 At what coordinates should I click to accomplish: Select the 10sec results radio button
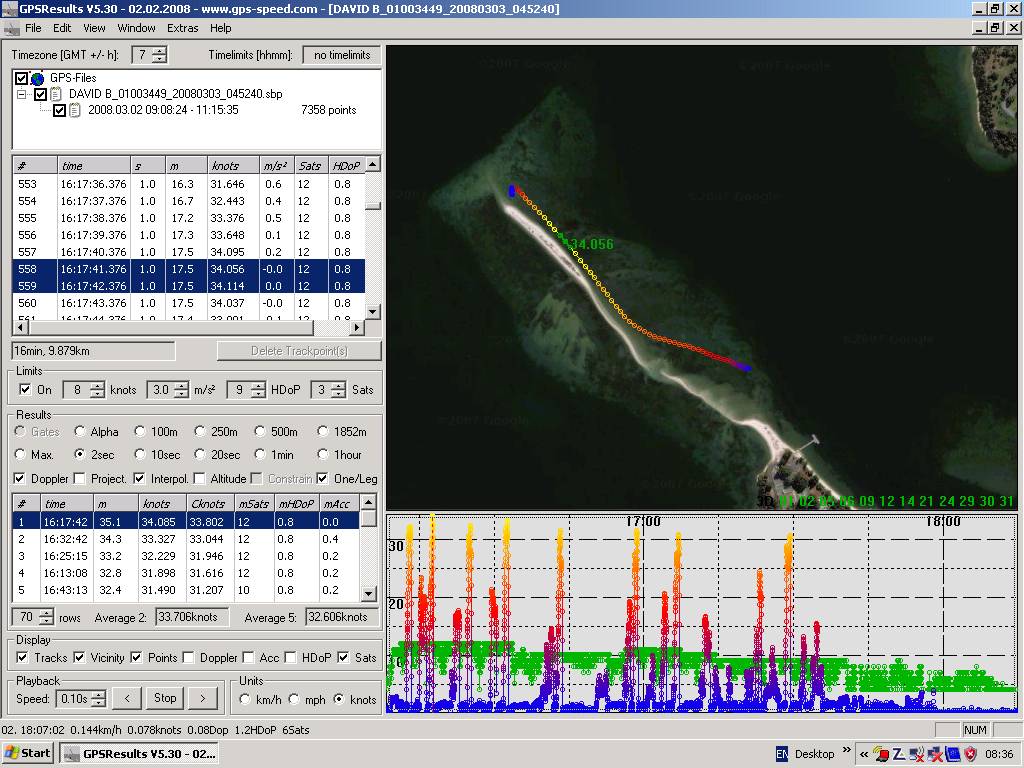pos(142,455)
